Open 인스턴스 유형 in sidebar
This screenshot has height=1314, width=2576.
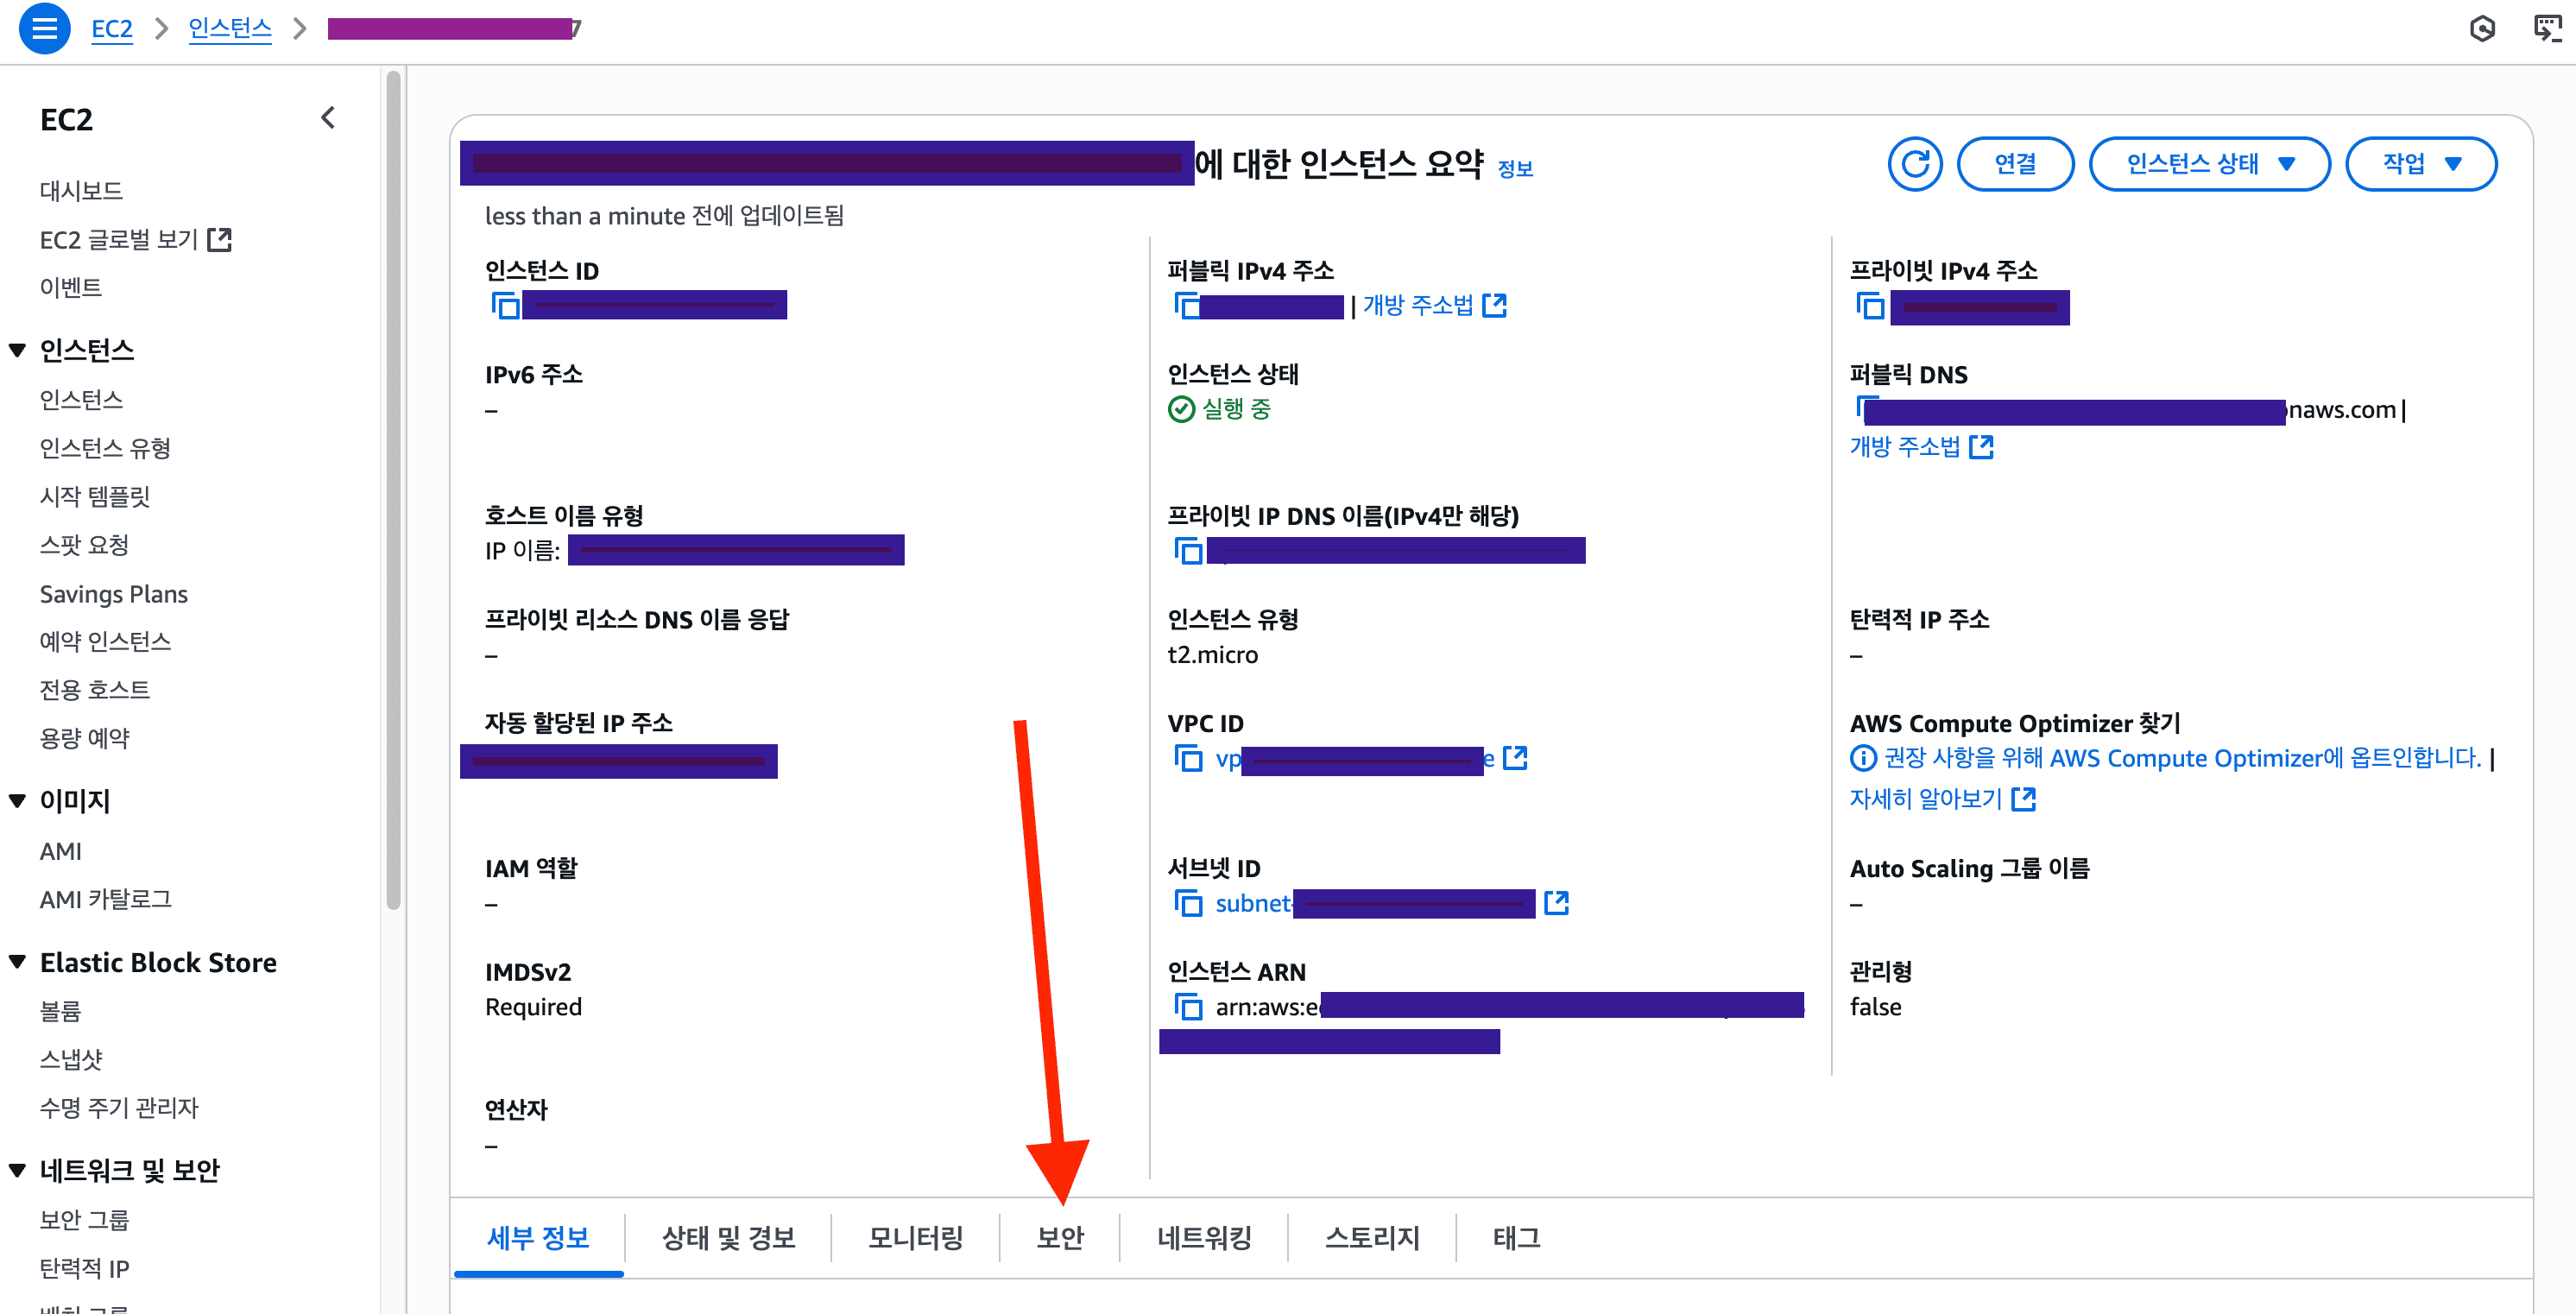105,447
